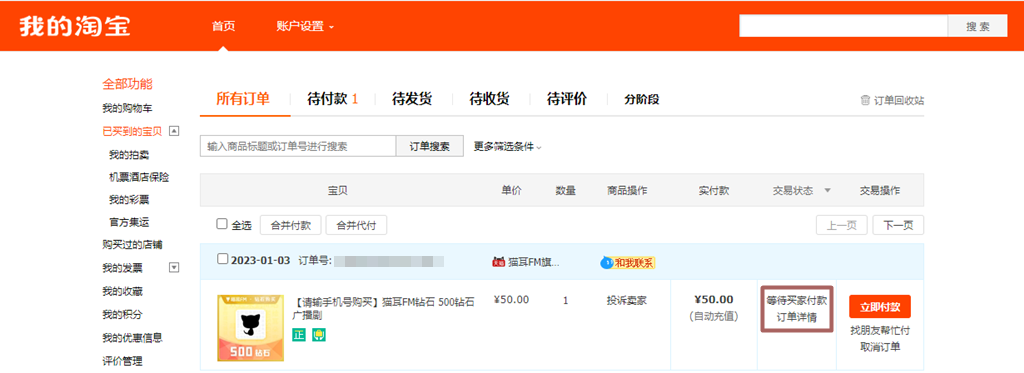Switch to the 待收货 tab
The height and width of the screenshot is (373, 1024).
[489, 99]
